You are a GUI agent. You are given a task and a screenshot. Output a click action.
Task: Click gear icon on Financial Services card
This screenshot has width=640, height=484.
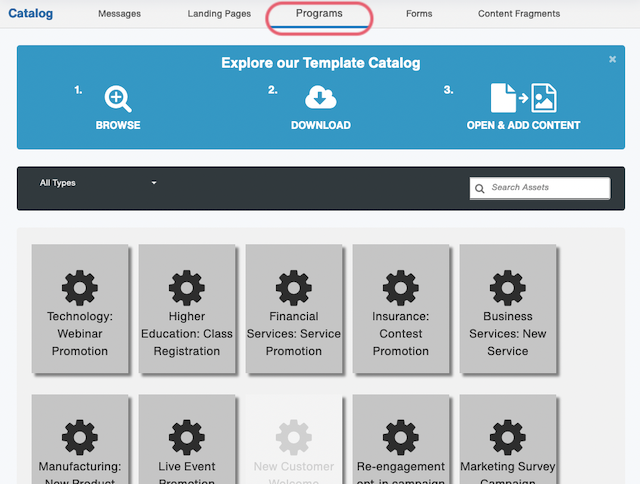[x=293, y=288]
